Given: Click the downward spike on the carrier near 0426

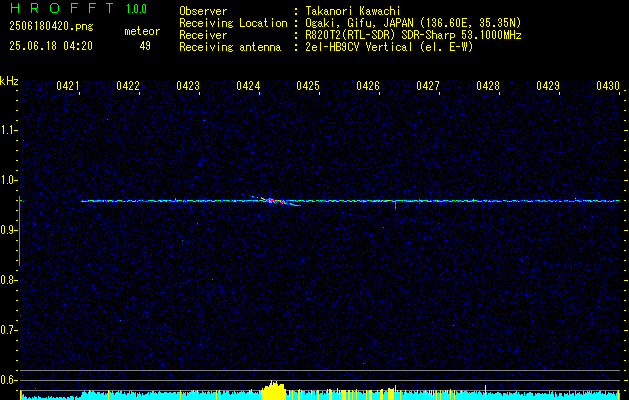Looking at the screenshot, I should (x=396, y=205).
